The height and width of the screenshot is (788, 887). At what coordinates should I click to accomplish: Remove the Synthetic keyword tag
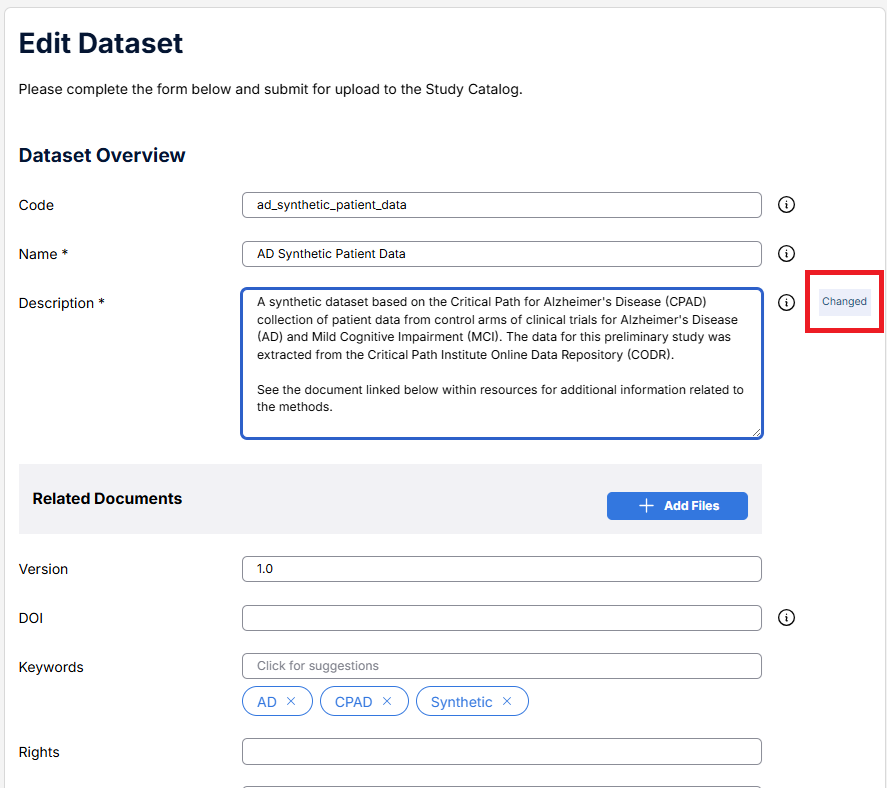[507, 702]
